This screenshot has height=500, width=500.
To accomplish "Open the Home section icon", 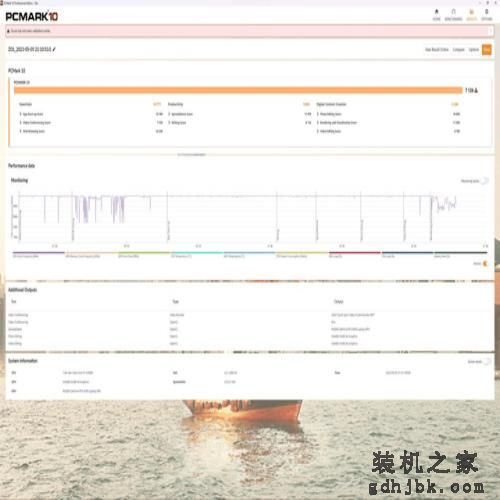I will click(x=436, y=12).
